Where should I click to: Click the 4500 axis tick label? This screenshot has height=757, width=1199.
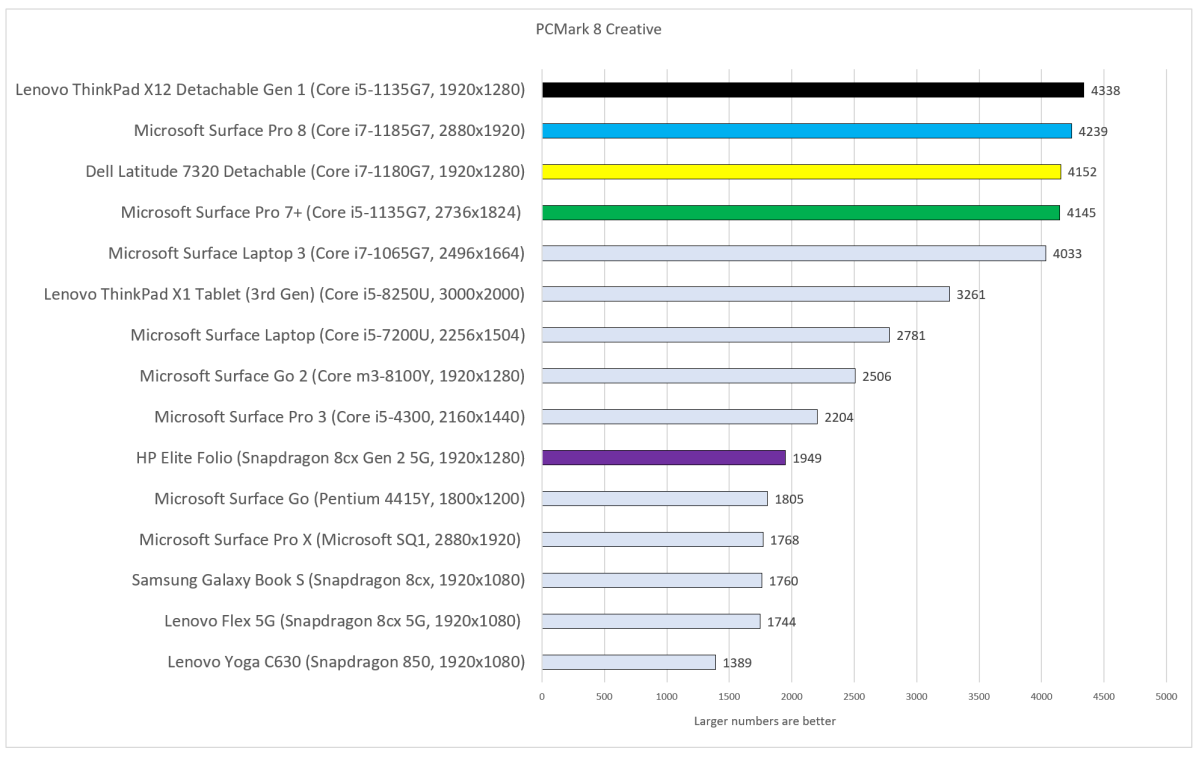[x=1103, y=697]
